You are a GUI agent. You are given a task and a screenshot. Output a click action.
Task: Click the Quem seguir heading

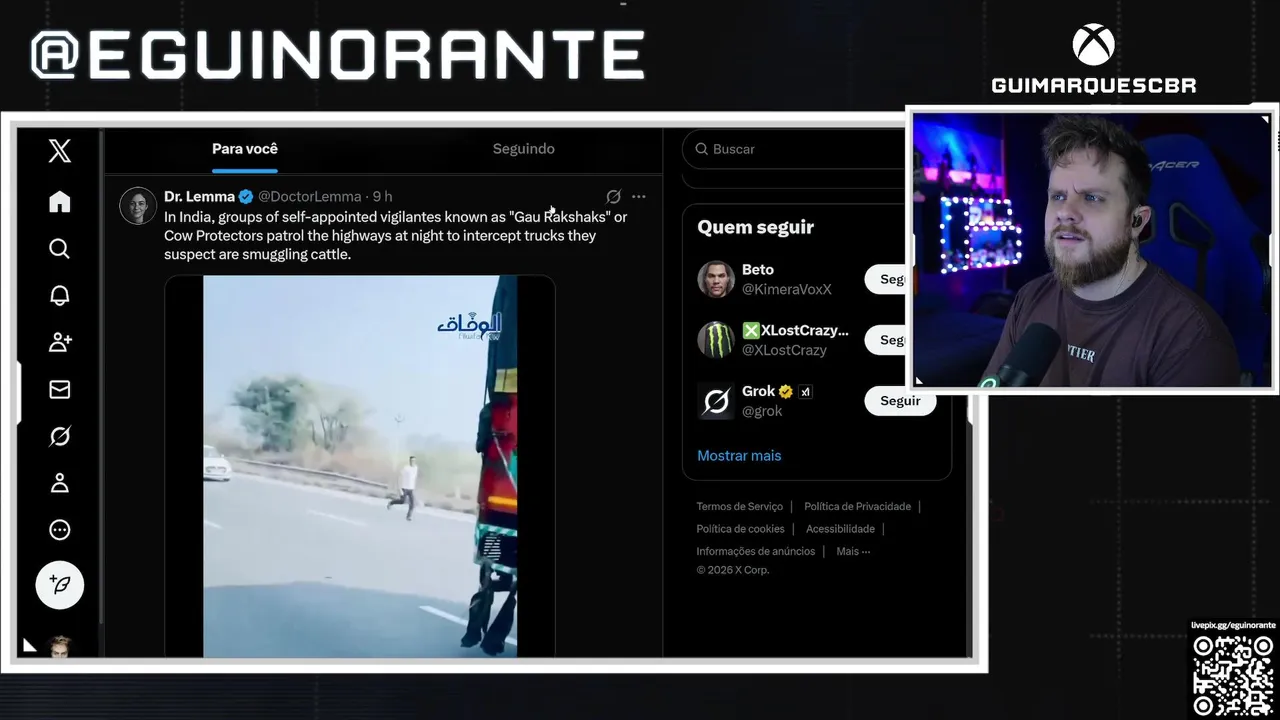pyautogui.click(x=756, y=227)
